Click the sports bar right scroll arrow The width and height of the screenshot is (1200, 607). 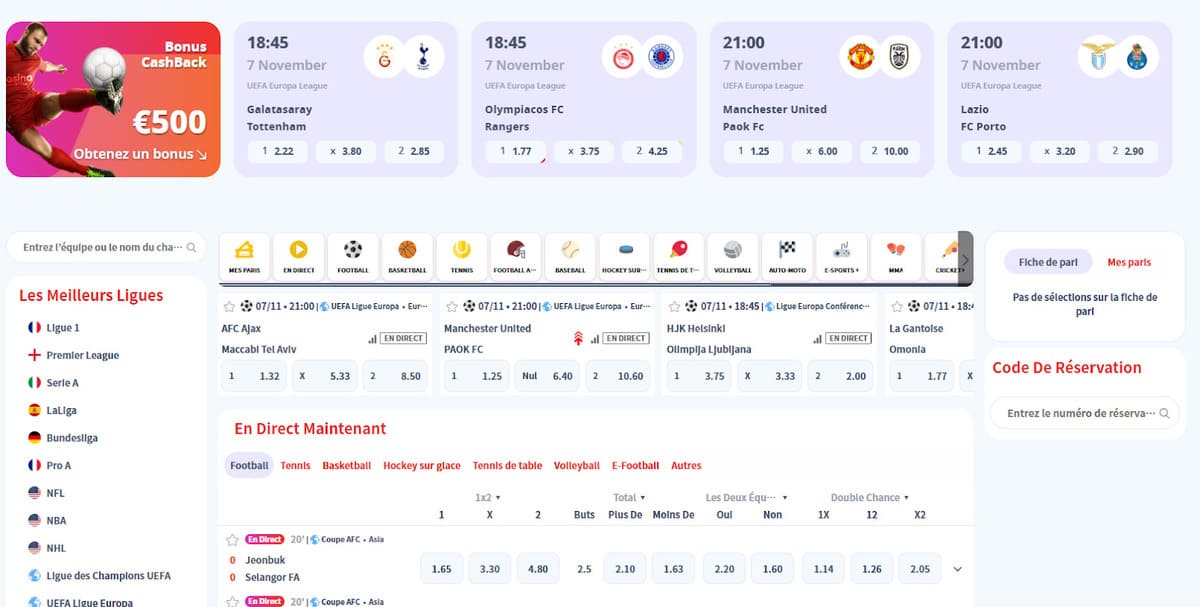click(x=965, y=259)
